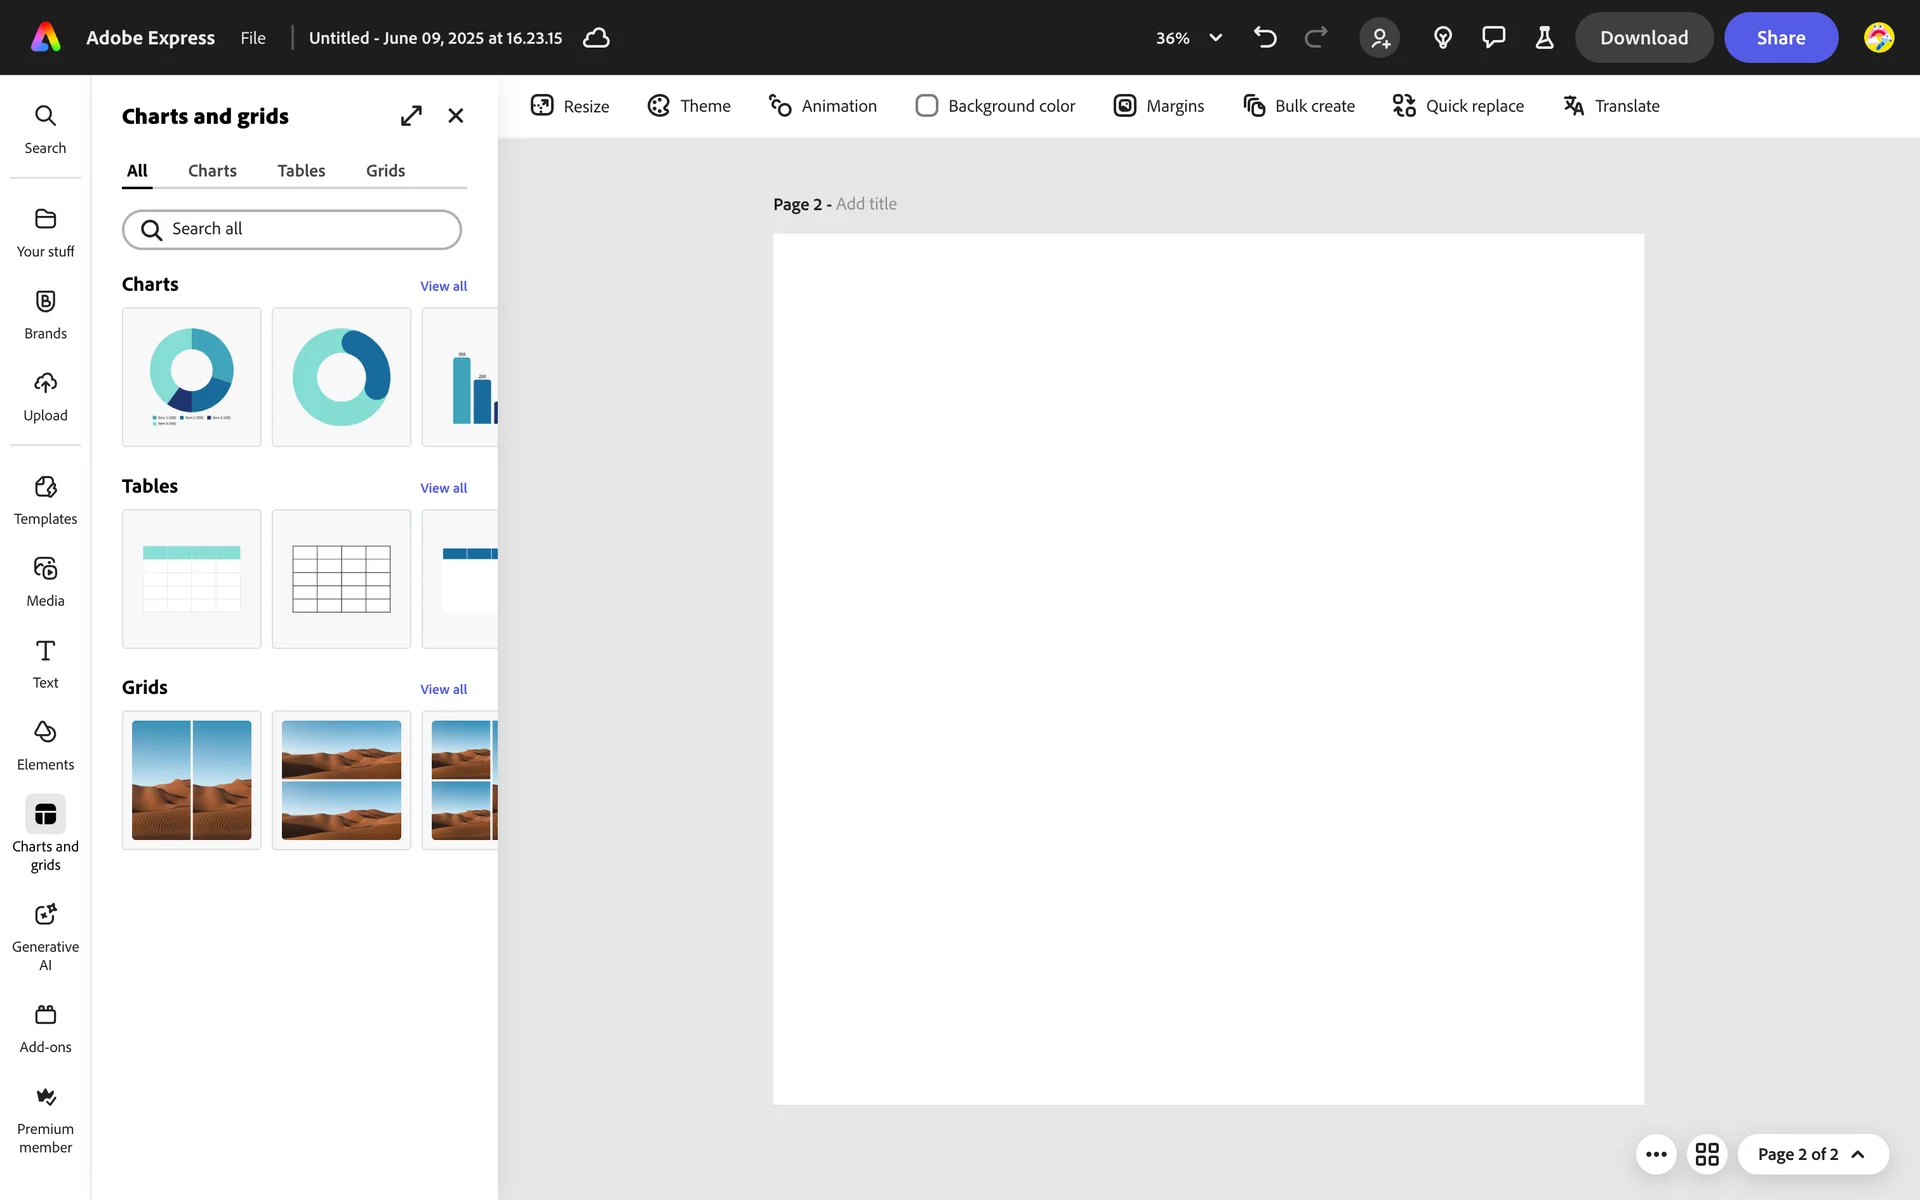
Task: Click the Search all input field
Action: (292, 229)
